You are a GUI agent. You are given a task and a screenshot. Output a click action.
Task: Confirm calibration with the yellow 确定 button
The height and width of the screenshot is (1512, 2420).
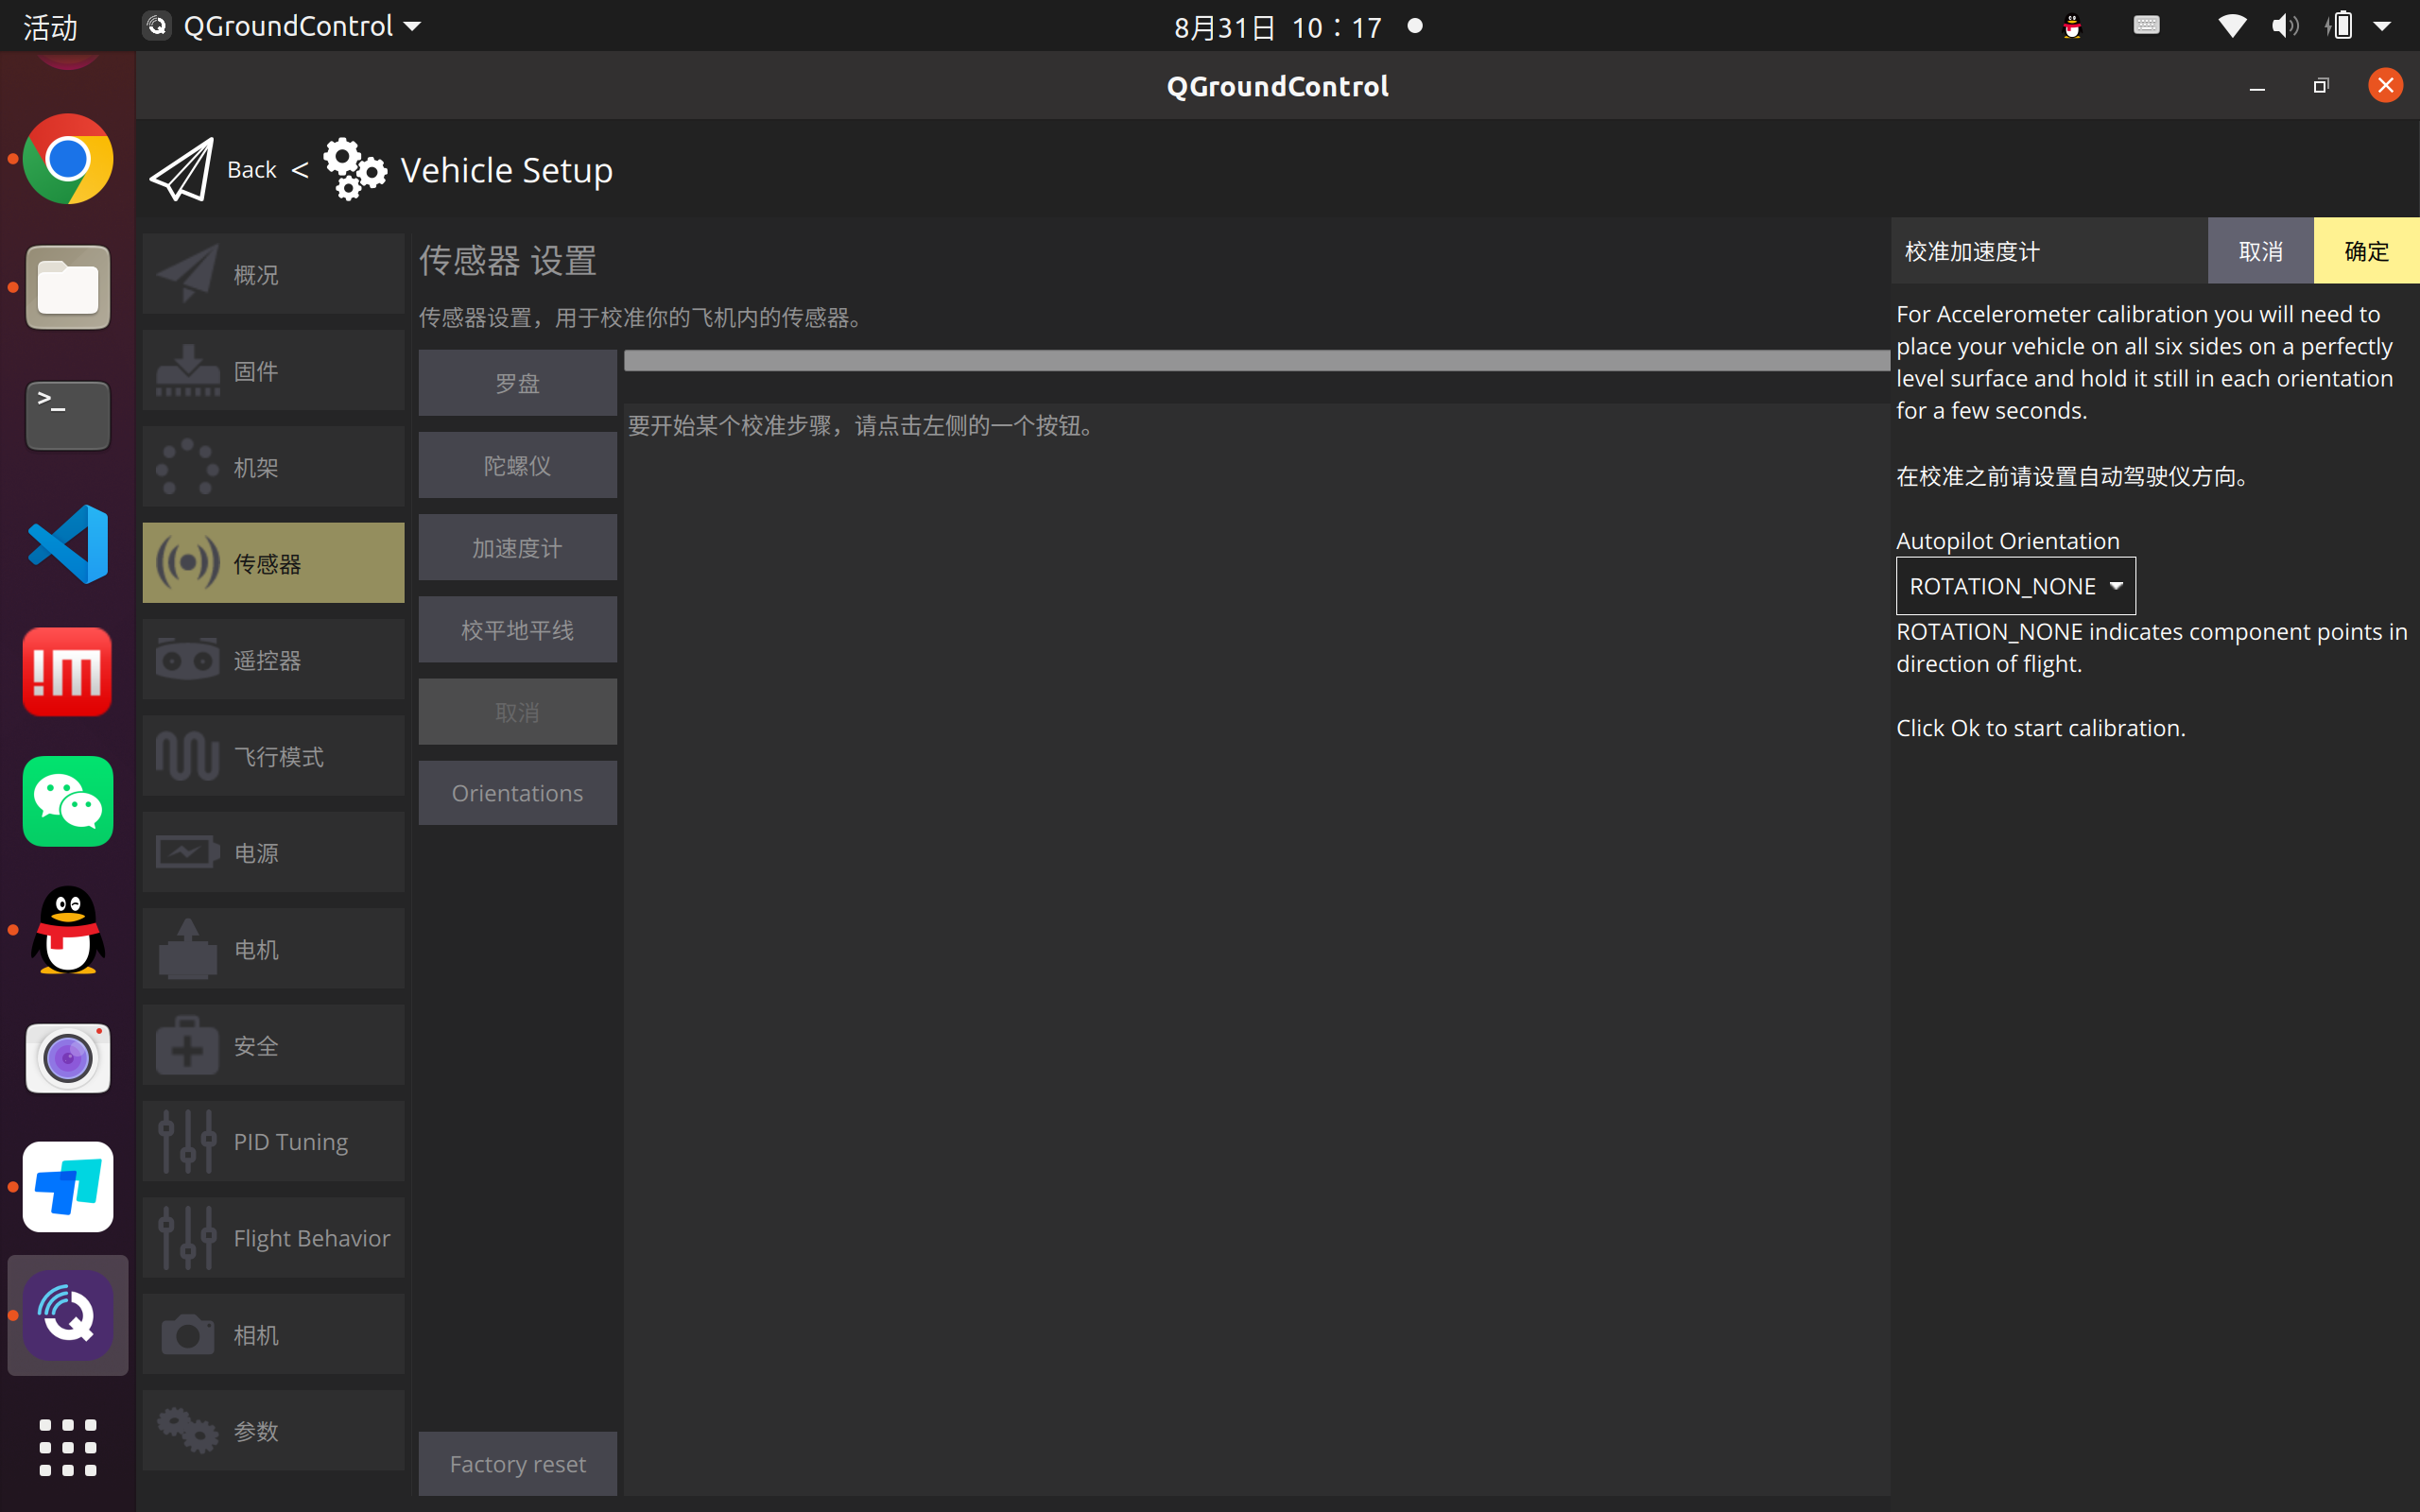(2365, 251)
